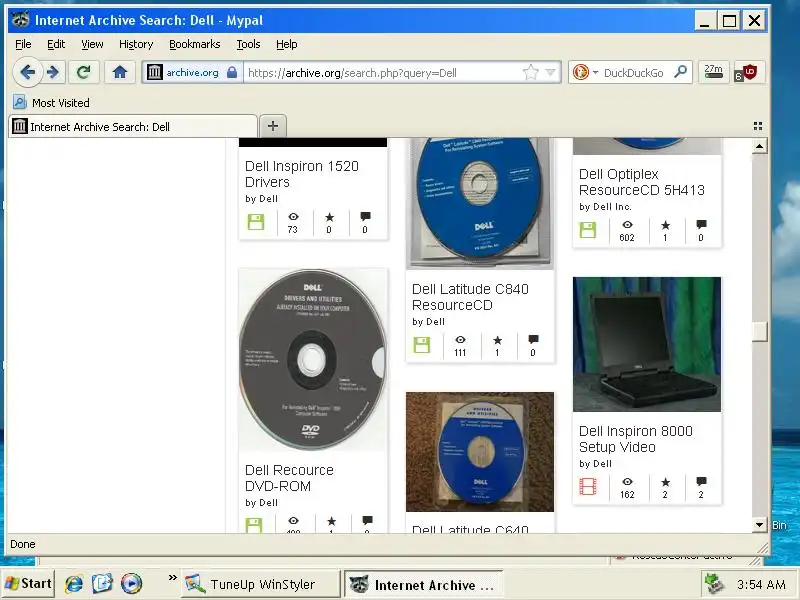Launch Windows Media Player from quick launch
The image size is (800, 600).
click(131, 583)
